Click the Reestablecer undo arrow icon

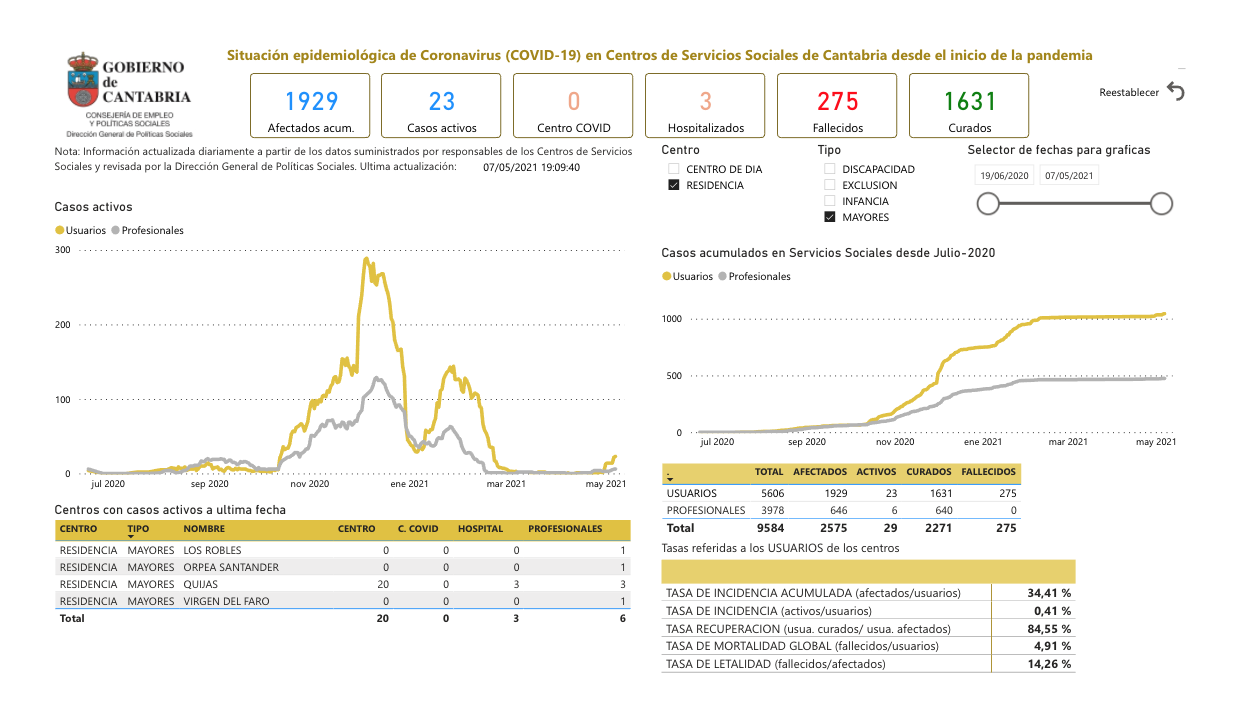coord(1175,92)
